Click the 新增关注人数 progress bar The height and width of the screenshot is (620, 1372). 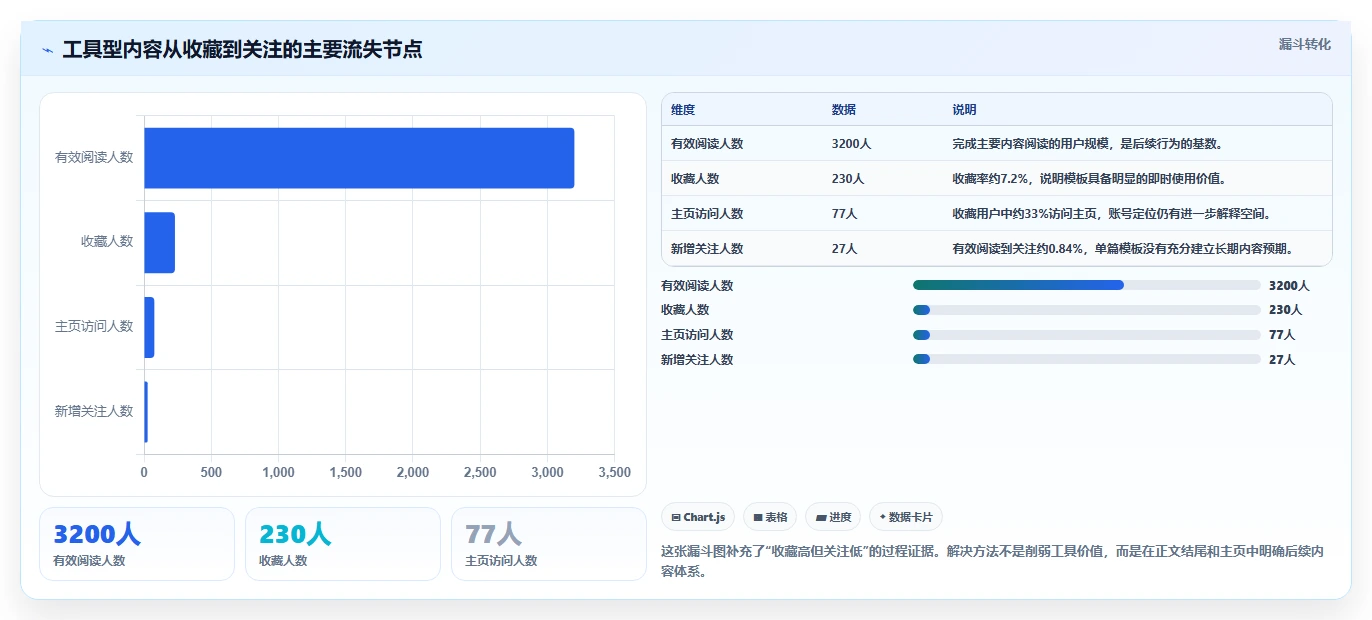pyautogui.click(x=1086, y=359)
